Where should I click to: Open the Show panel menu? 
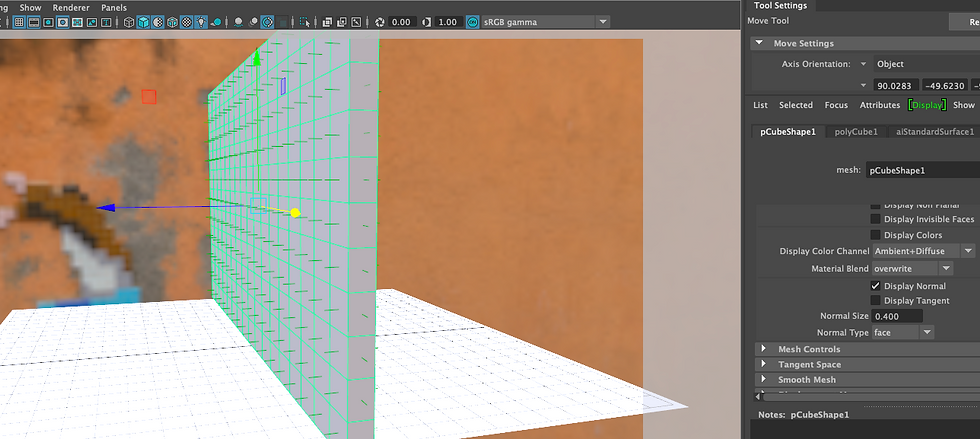(30, 8)
